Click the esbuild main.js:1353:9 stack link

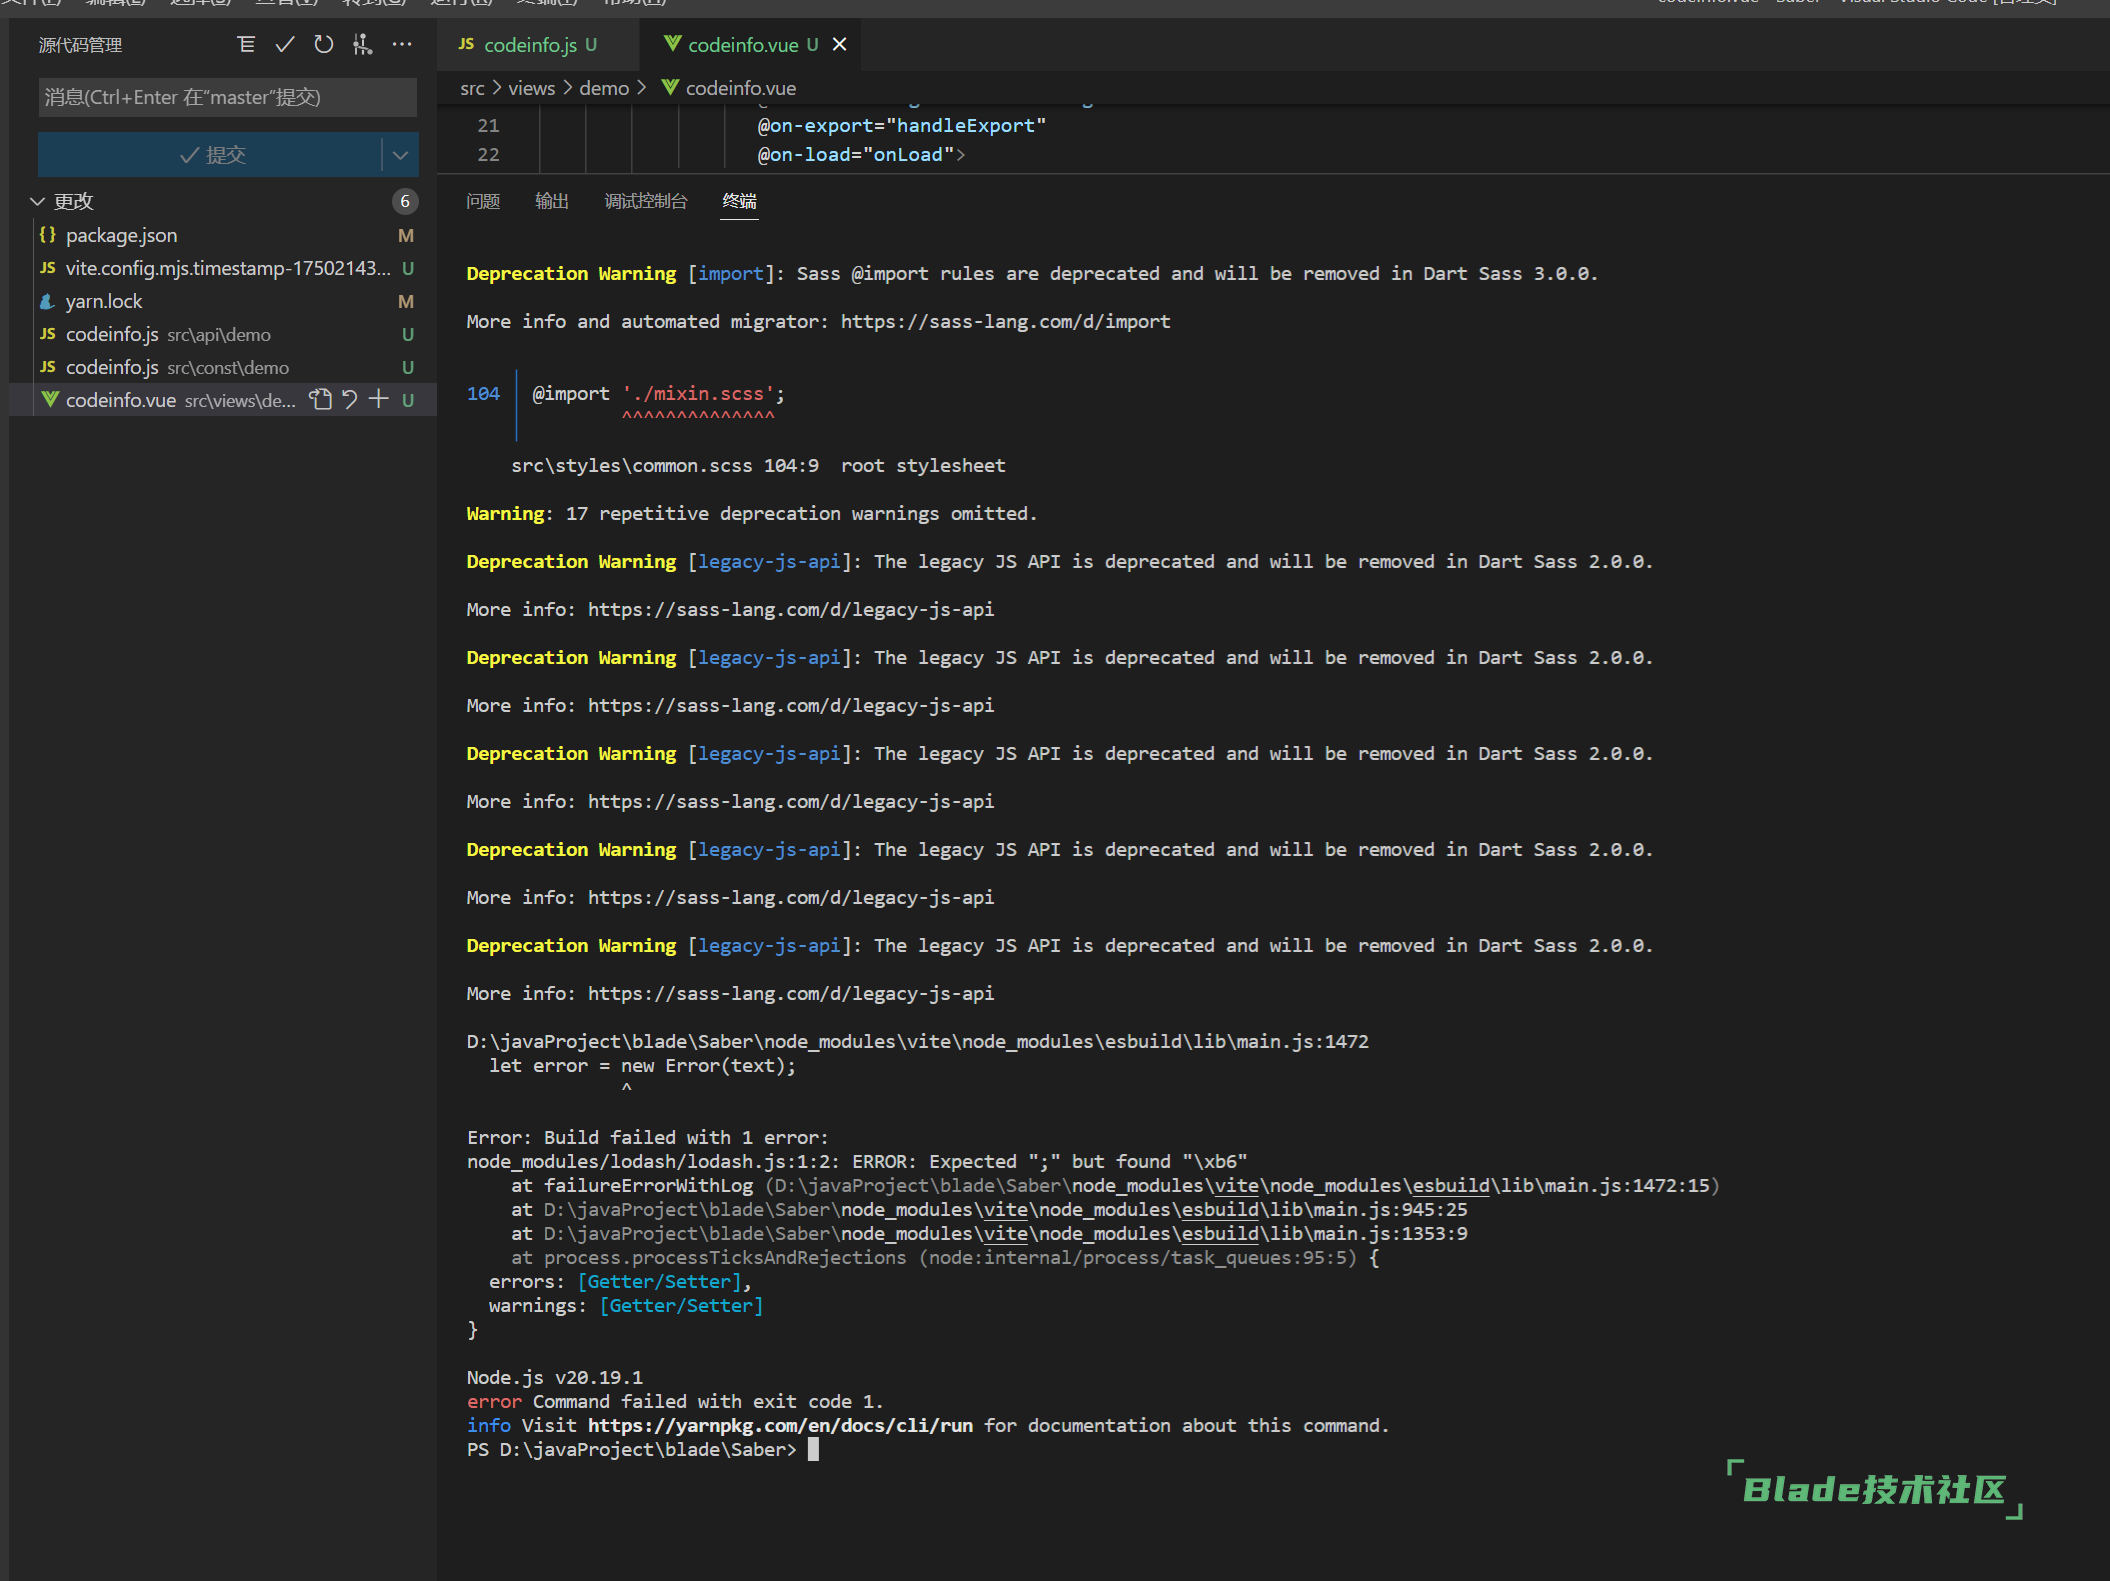(x=1005, y=1233)
